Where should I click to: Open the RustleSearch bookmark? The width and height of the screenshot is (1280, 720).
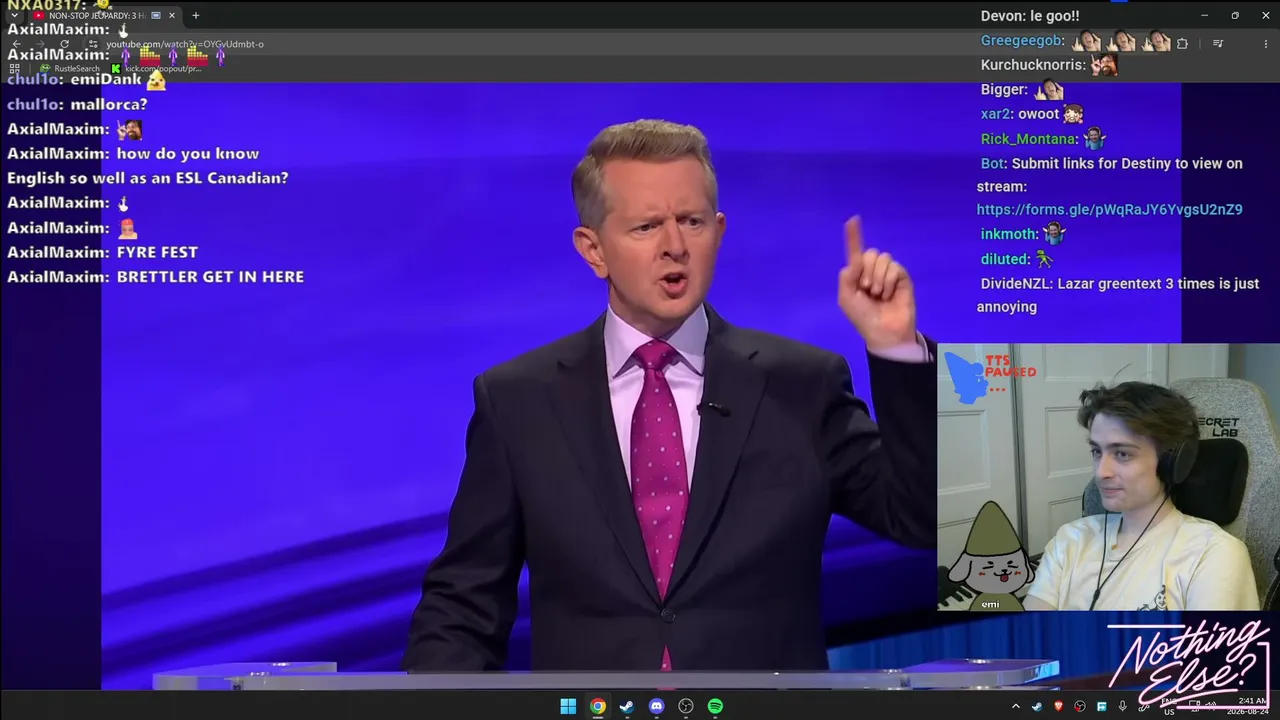click(x=70, y=69)
